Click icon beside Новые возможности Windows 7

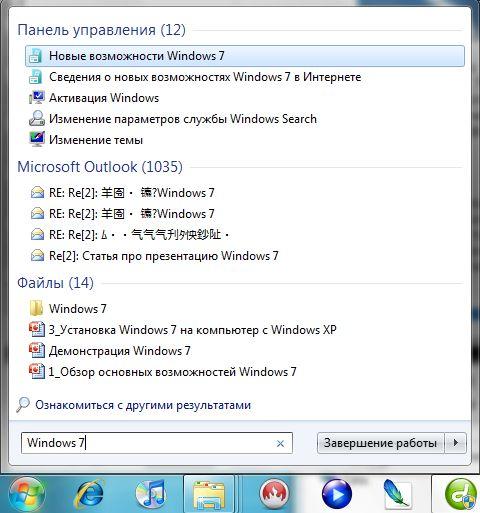[35, 56]
